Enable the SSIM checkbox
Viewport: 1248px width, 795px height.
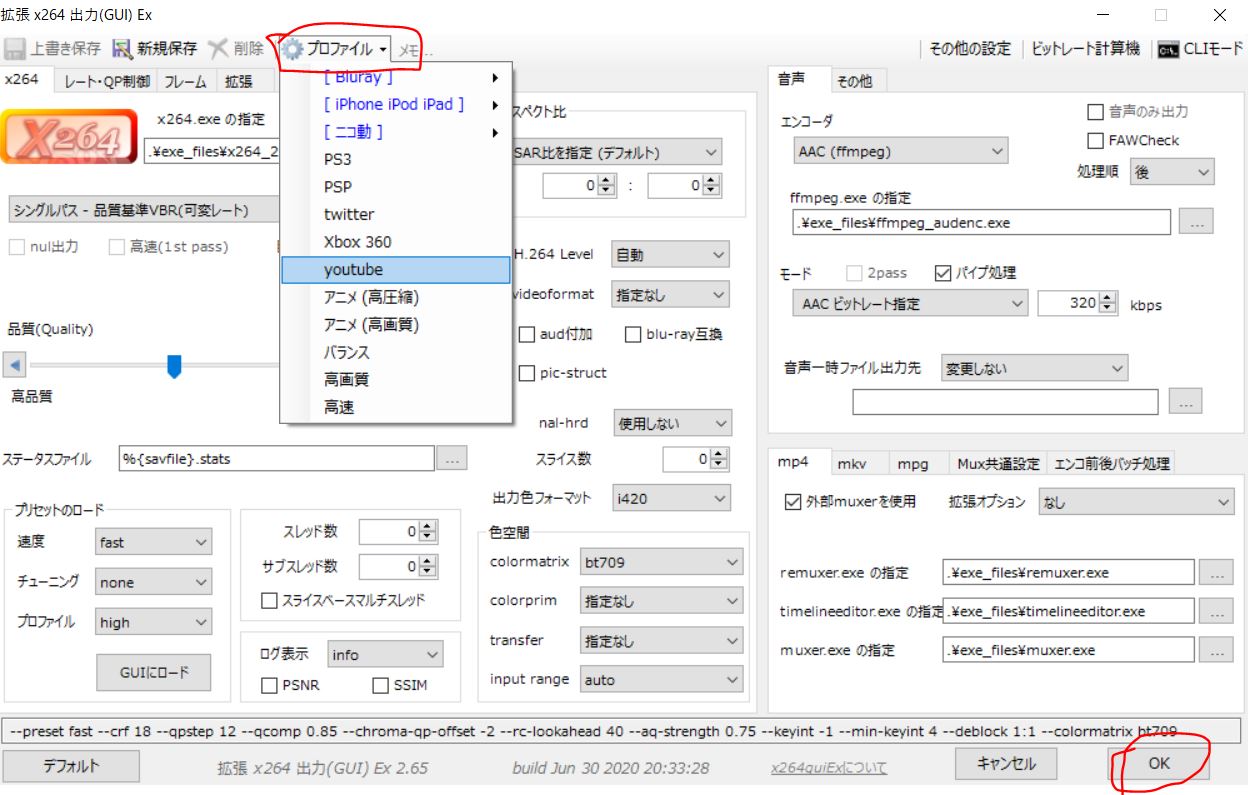(381, 686)
